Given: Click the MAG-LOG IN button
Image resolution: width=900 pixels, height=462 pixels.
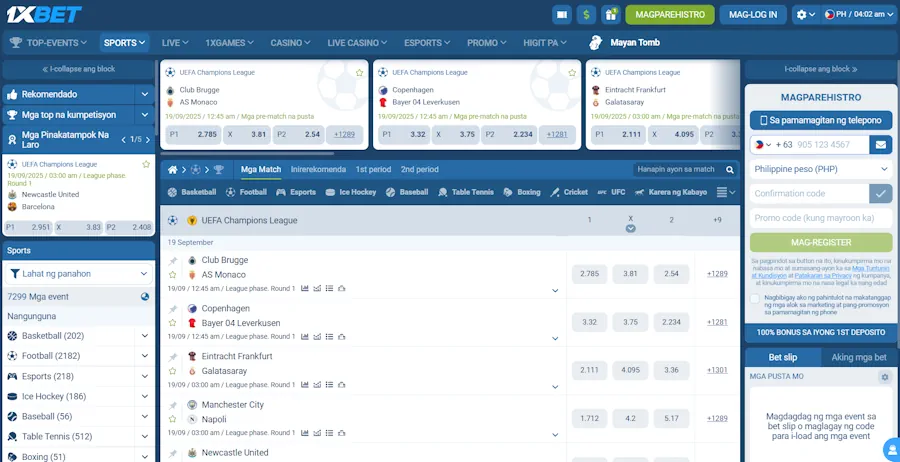Looking at the screenshot, I should coord(753,15).
